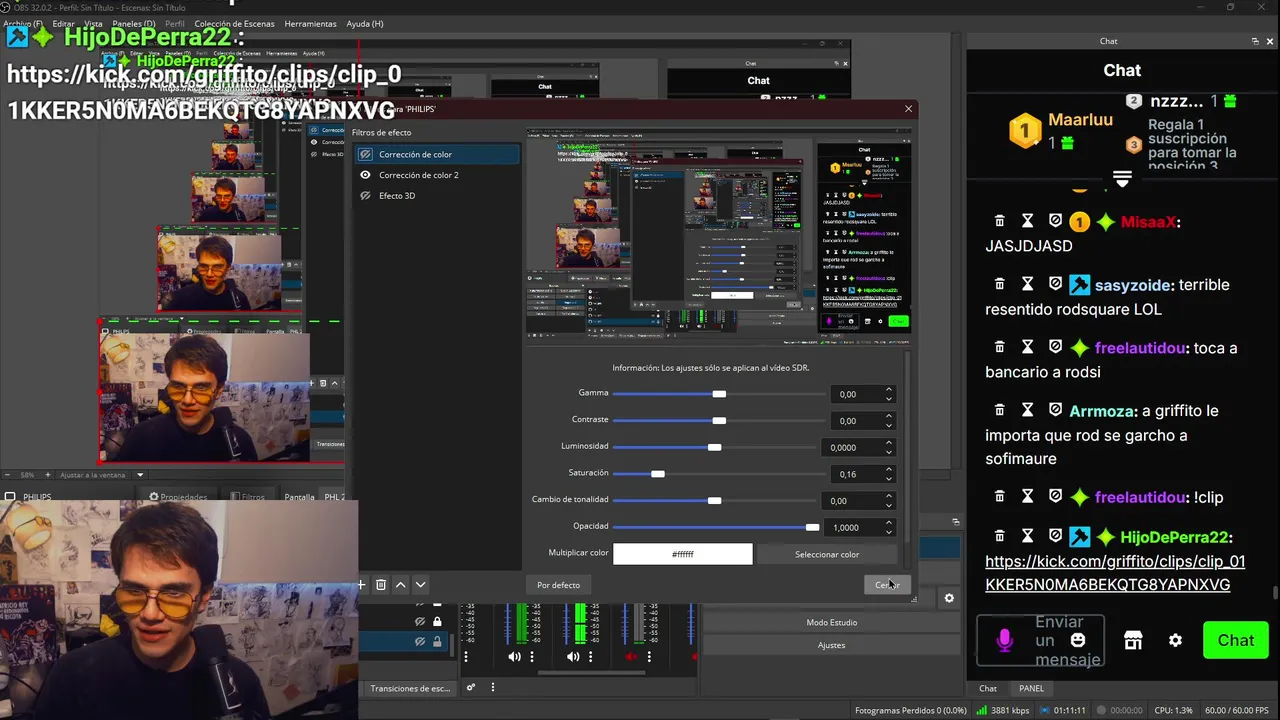Open the Paneles menu
This screenshot has height=720, width=1280.
[134, 23]
